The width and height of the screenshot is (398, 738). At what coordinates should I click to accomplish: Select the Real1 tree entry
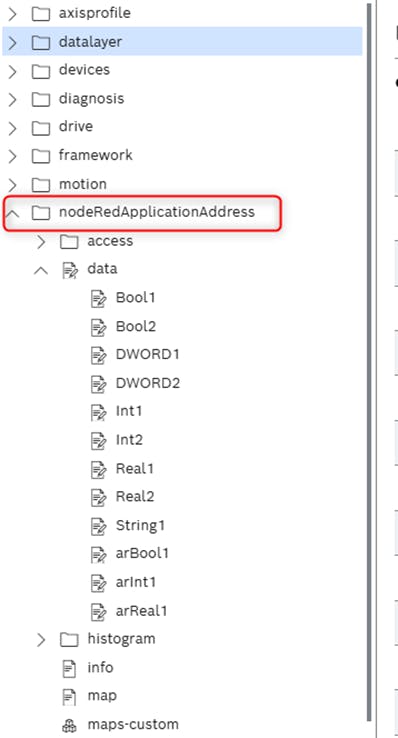(x=135, y=469)
